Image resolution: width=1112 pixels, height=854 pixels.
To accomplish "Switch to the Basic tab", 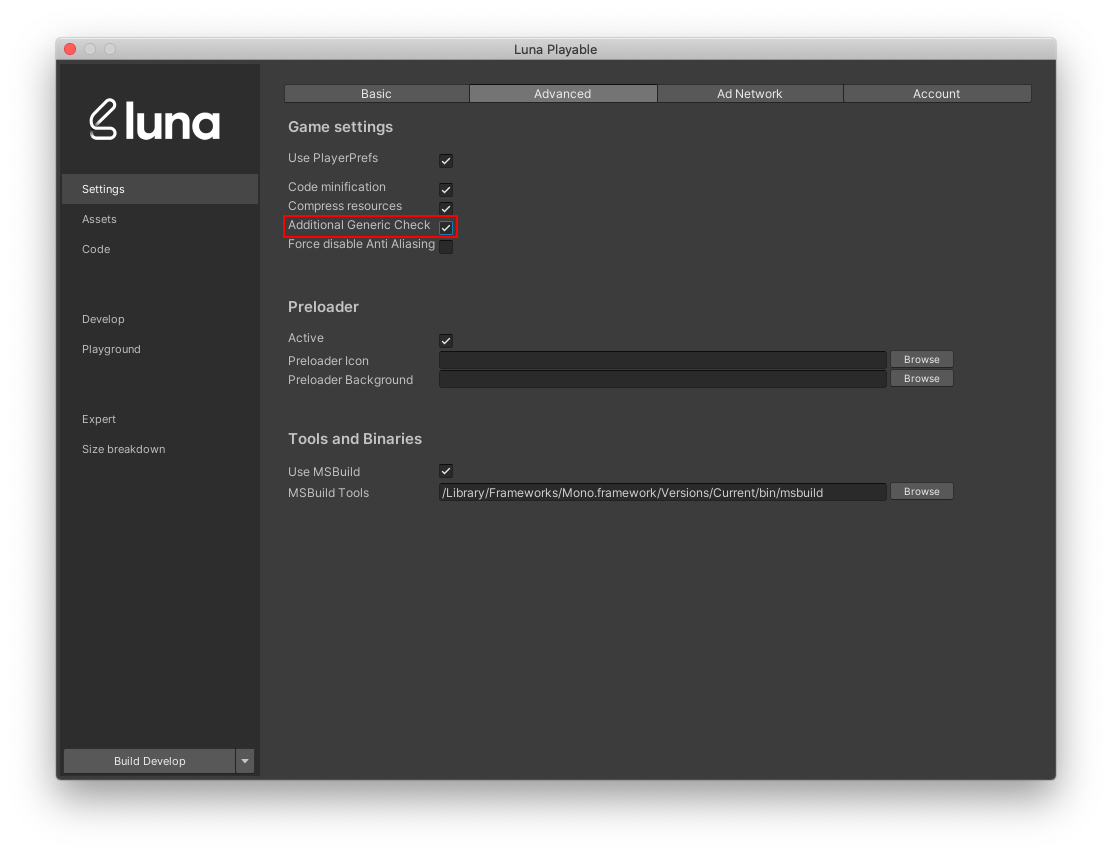I will point(377,94).
